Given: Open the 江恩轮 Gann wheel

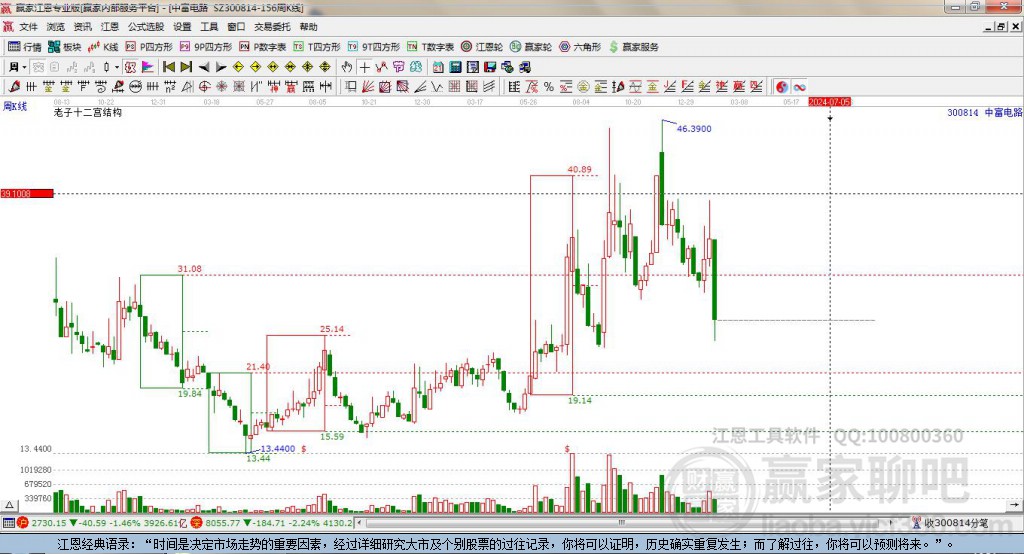Looking at the screenshot, I should pyautogui.click(x=482, y=47).
